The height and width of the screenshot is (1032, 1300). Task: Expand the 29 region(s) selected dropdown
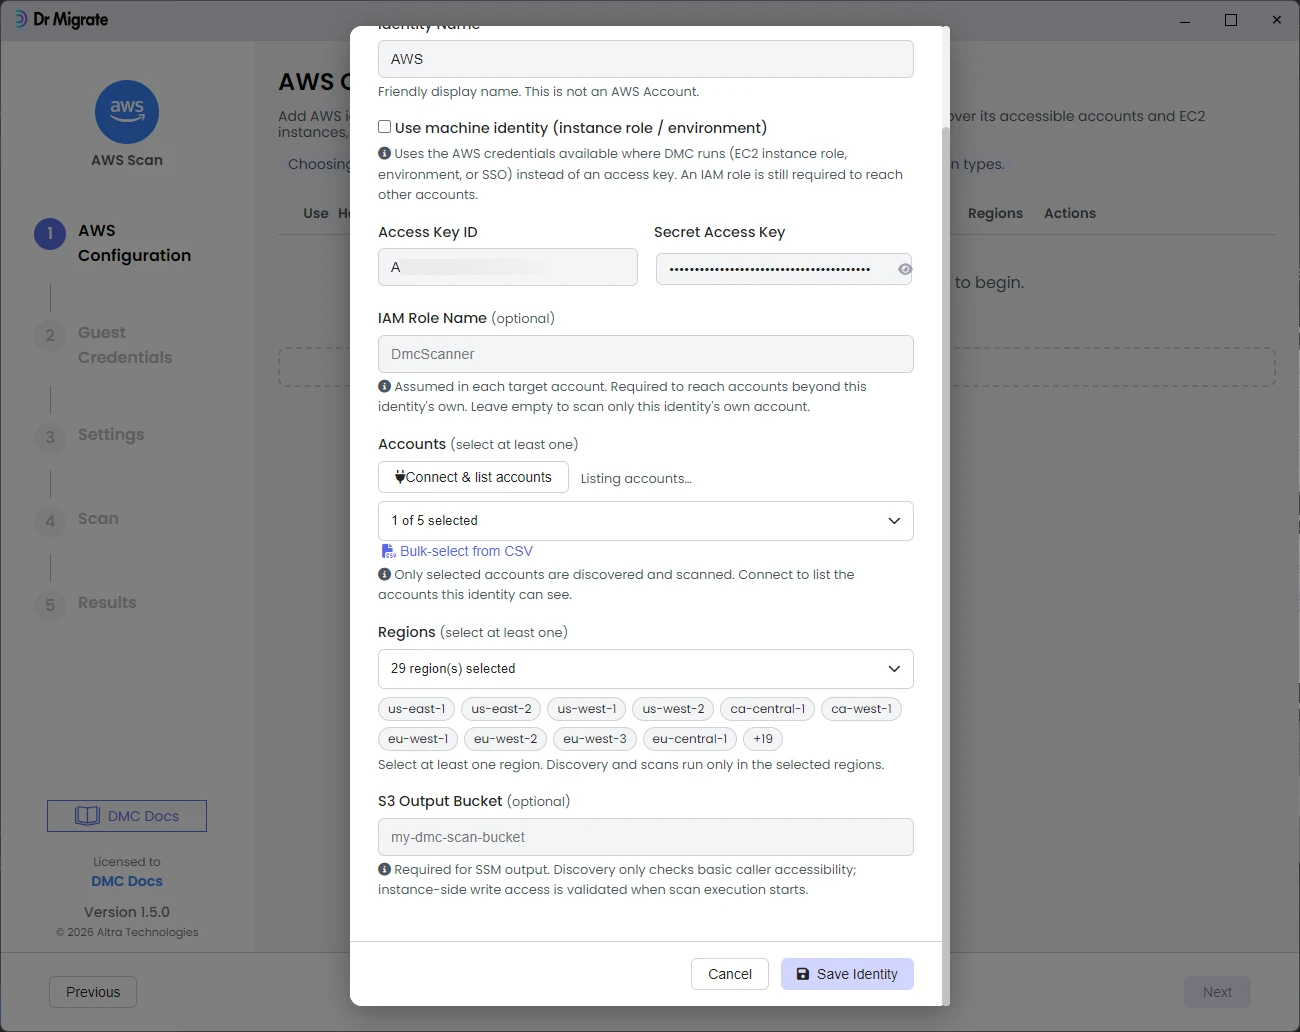[646, 669]
